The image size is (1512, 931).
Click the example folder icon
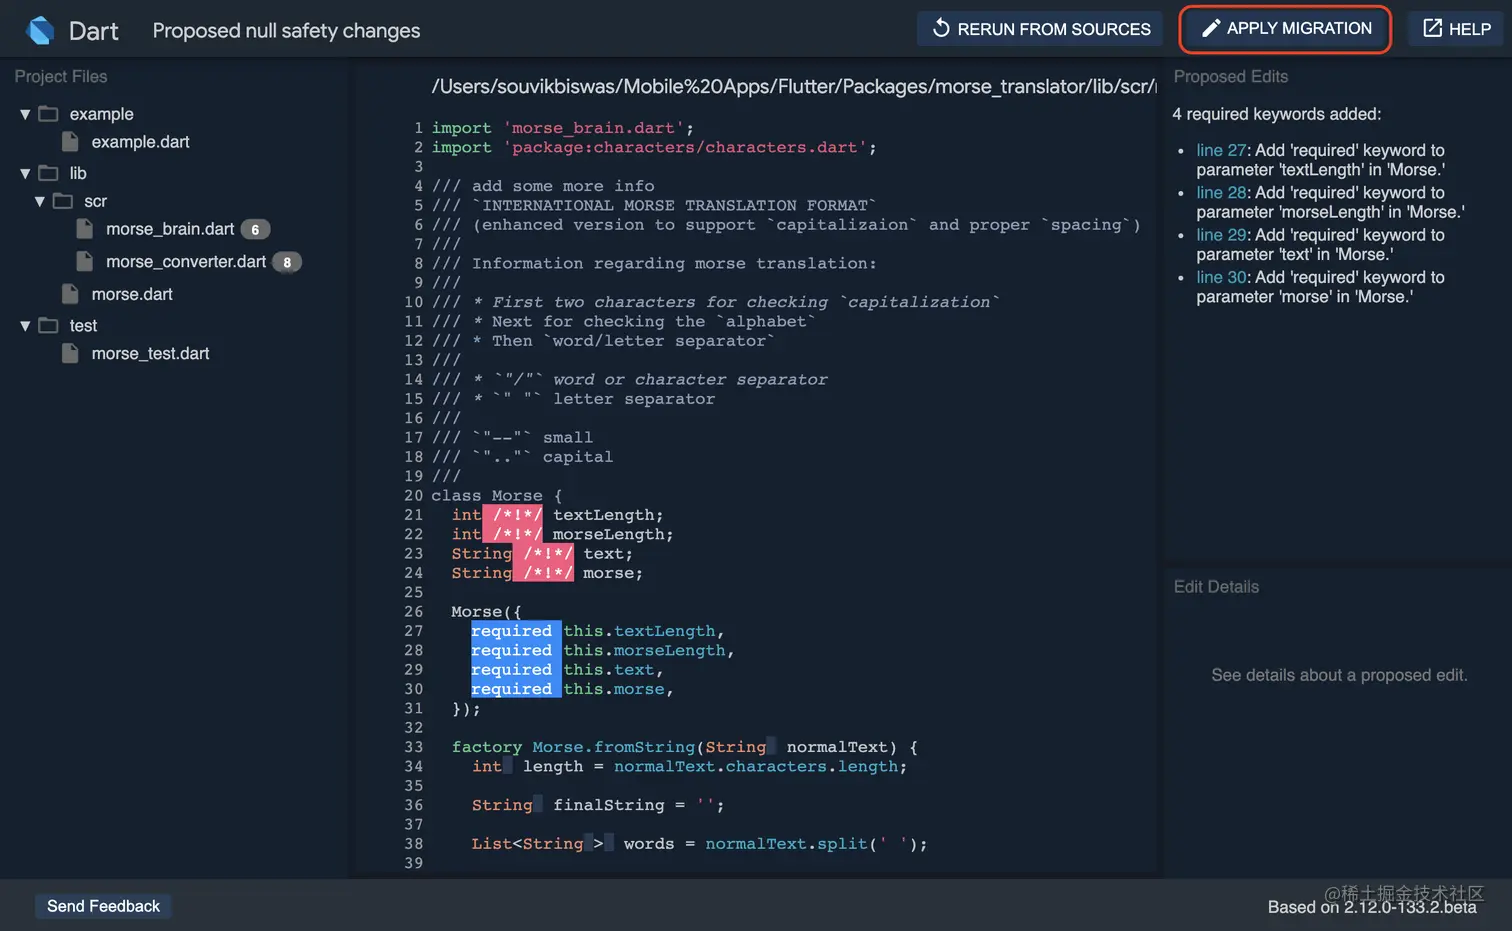click(48, 114)
